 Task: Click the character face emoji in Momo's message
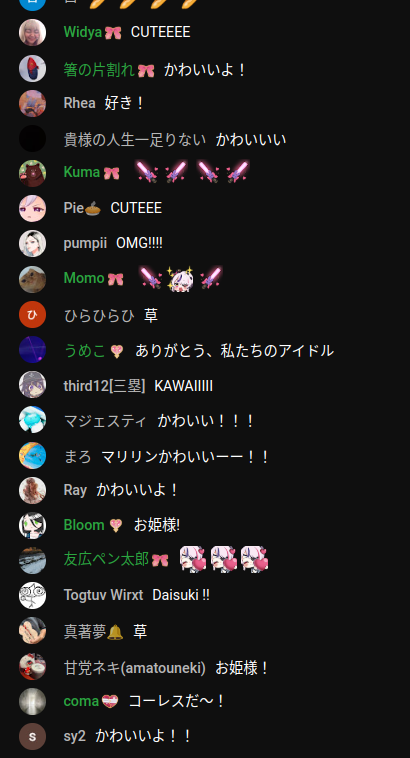(180, 278)
